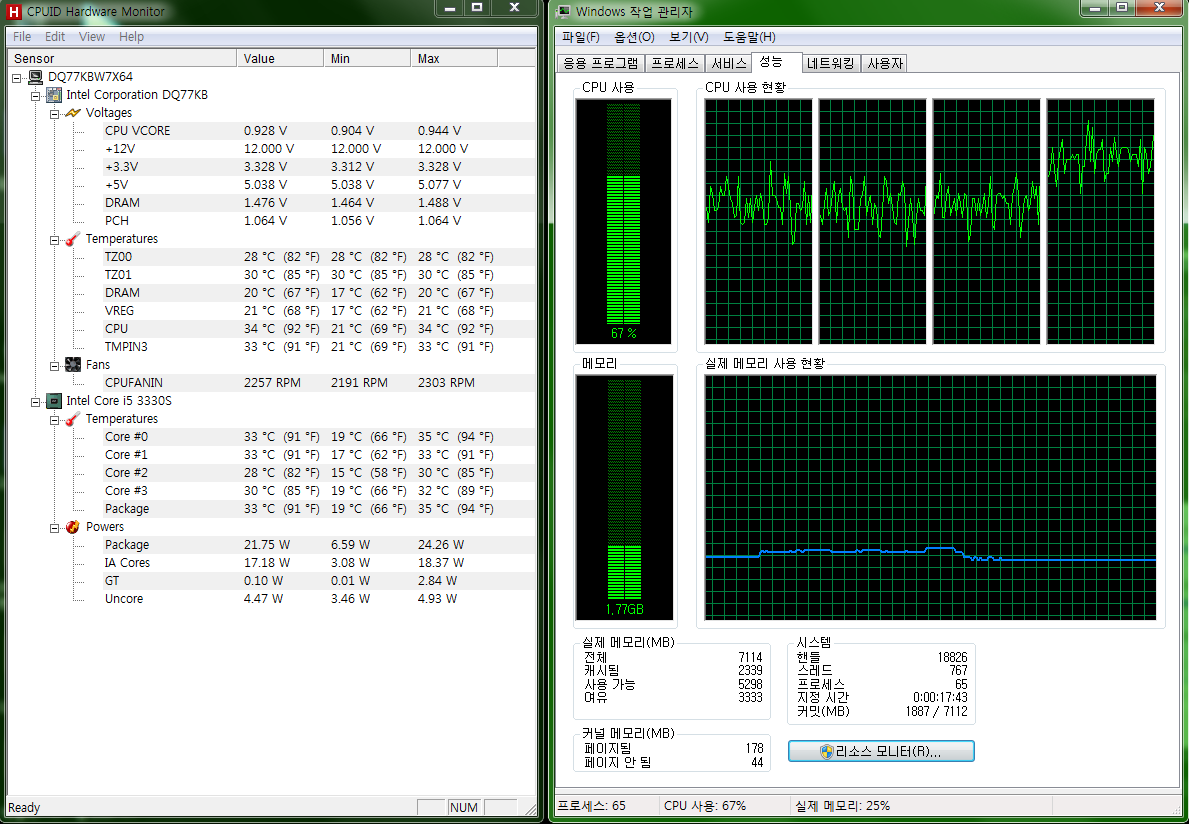Screen dimensions: 1189x824
Task: Click the 0:00:17:43 uptime value
Action: pos(940,697)
